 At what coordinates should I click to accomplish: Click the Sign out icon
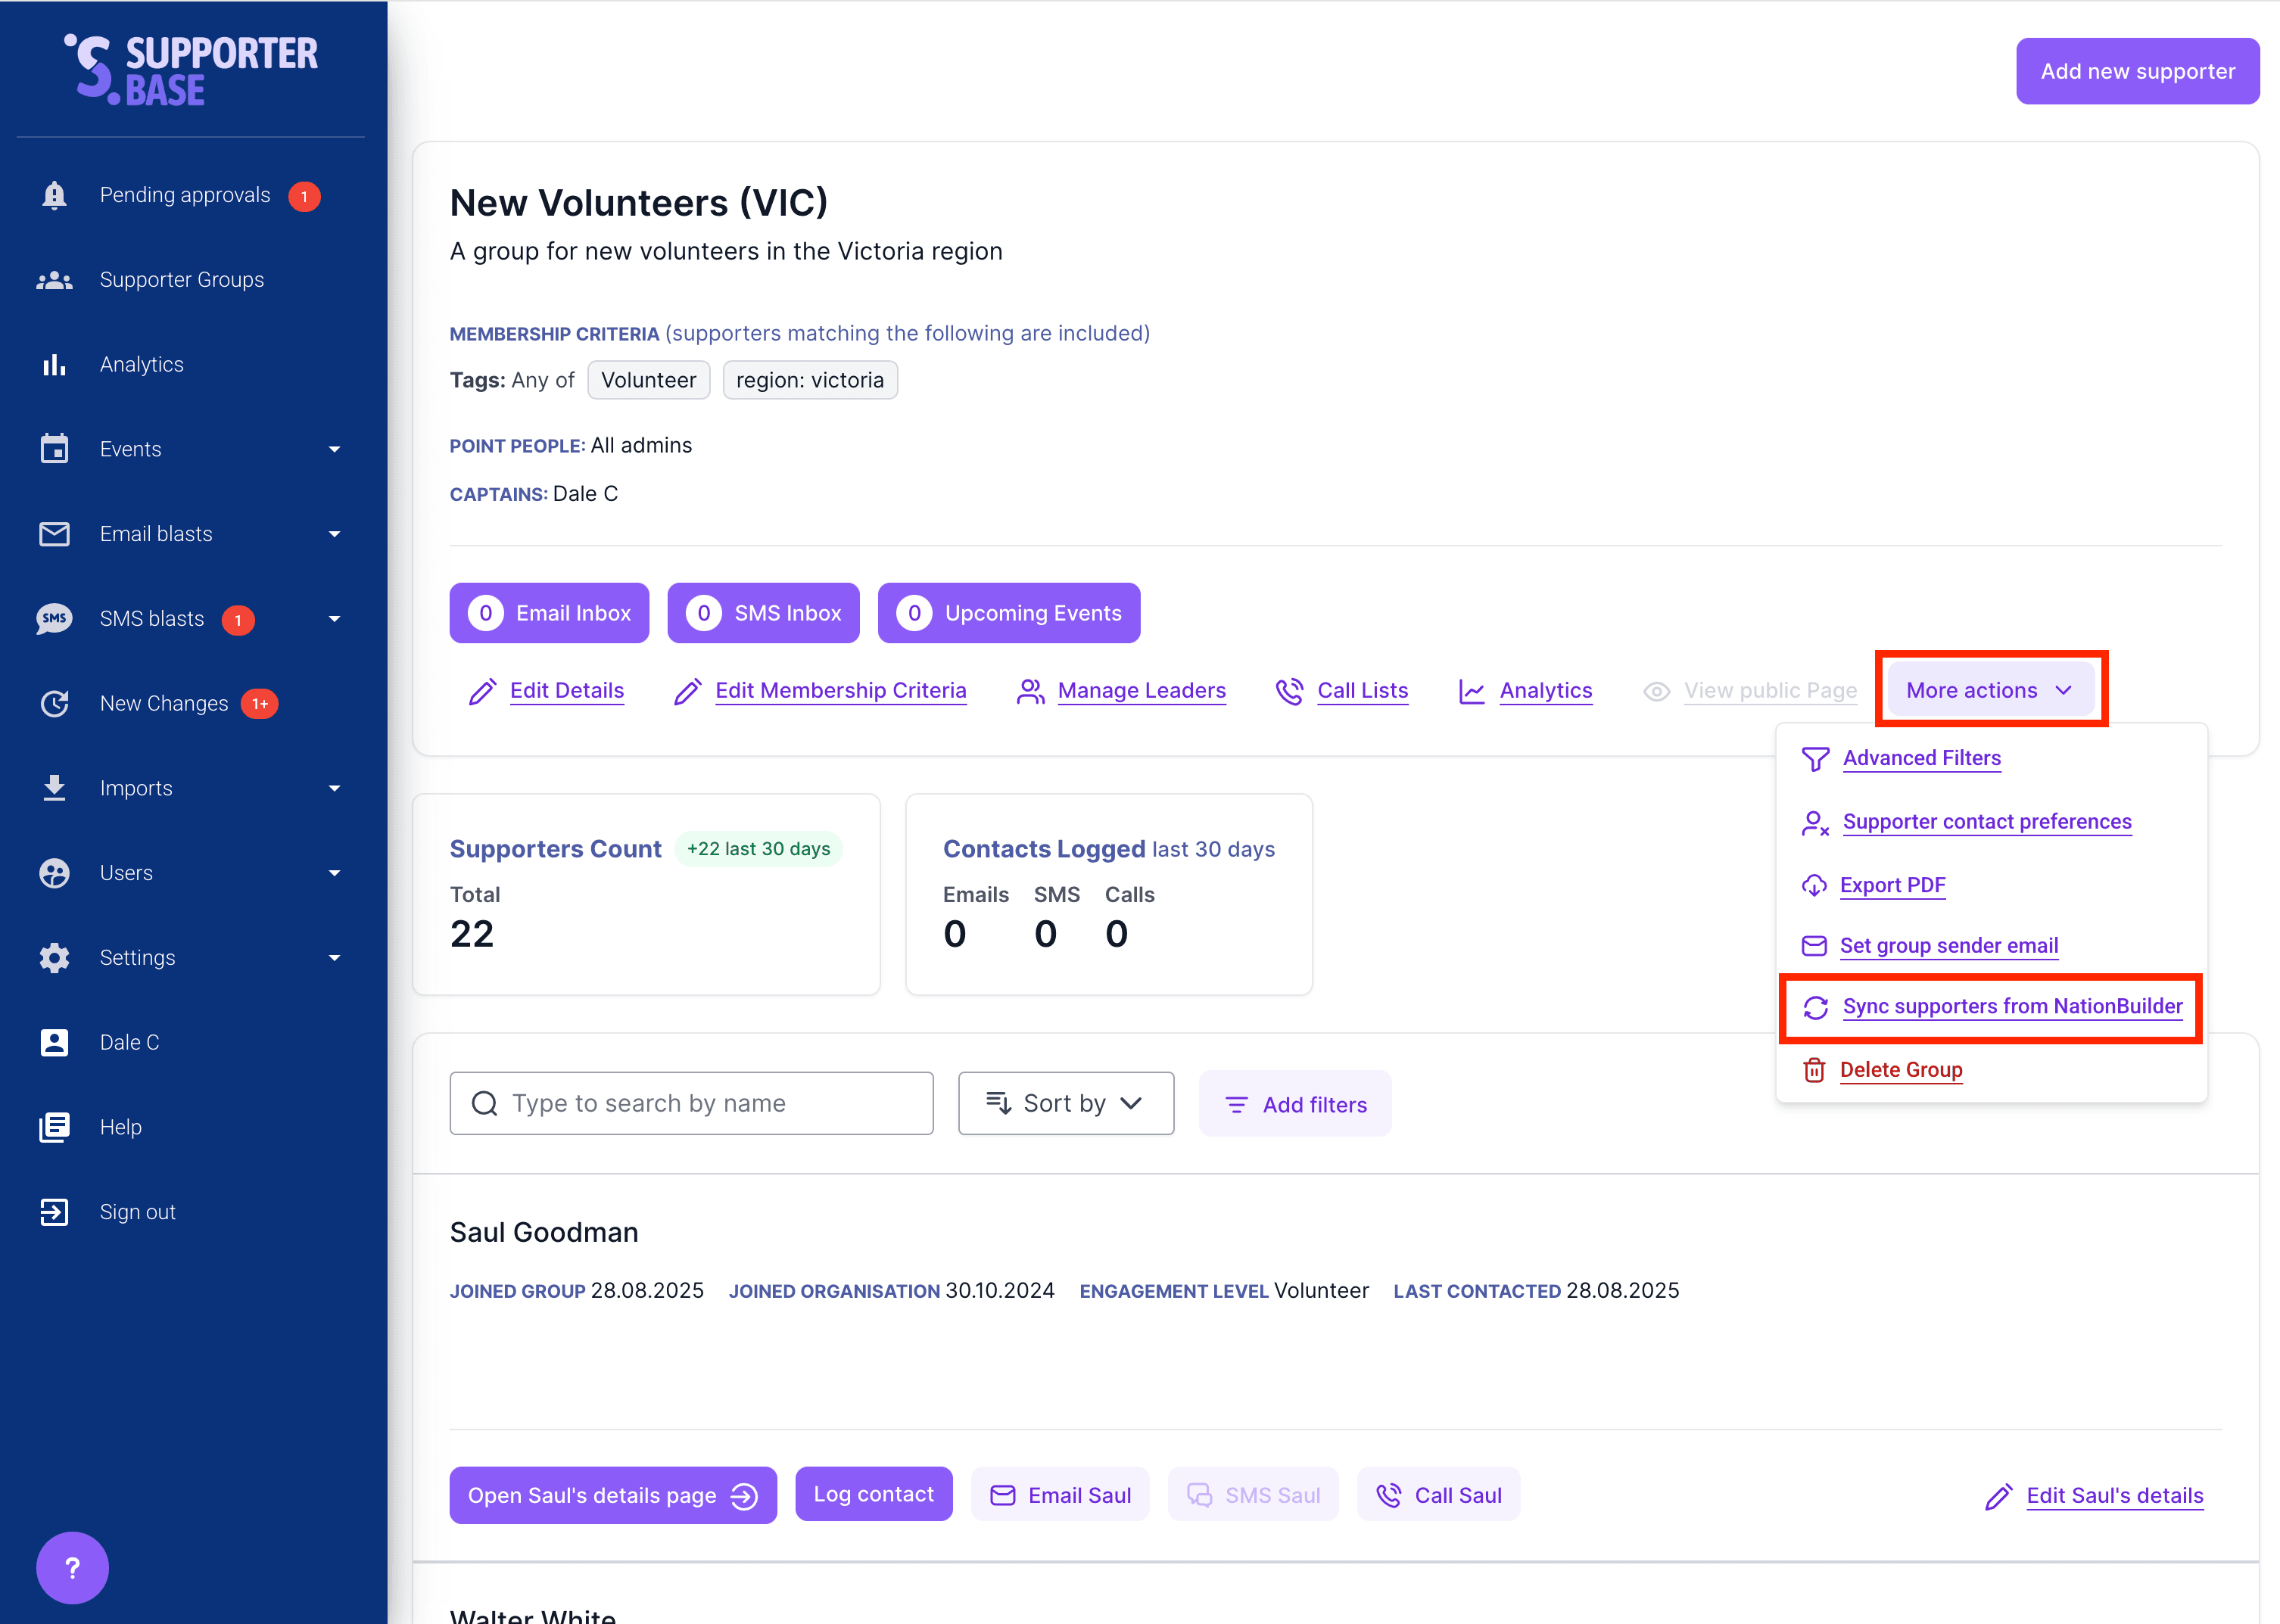(54, 1212)
